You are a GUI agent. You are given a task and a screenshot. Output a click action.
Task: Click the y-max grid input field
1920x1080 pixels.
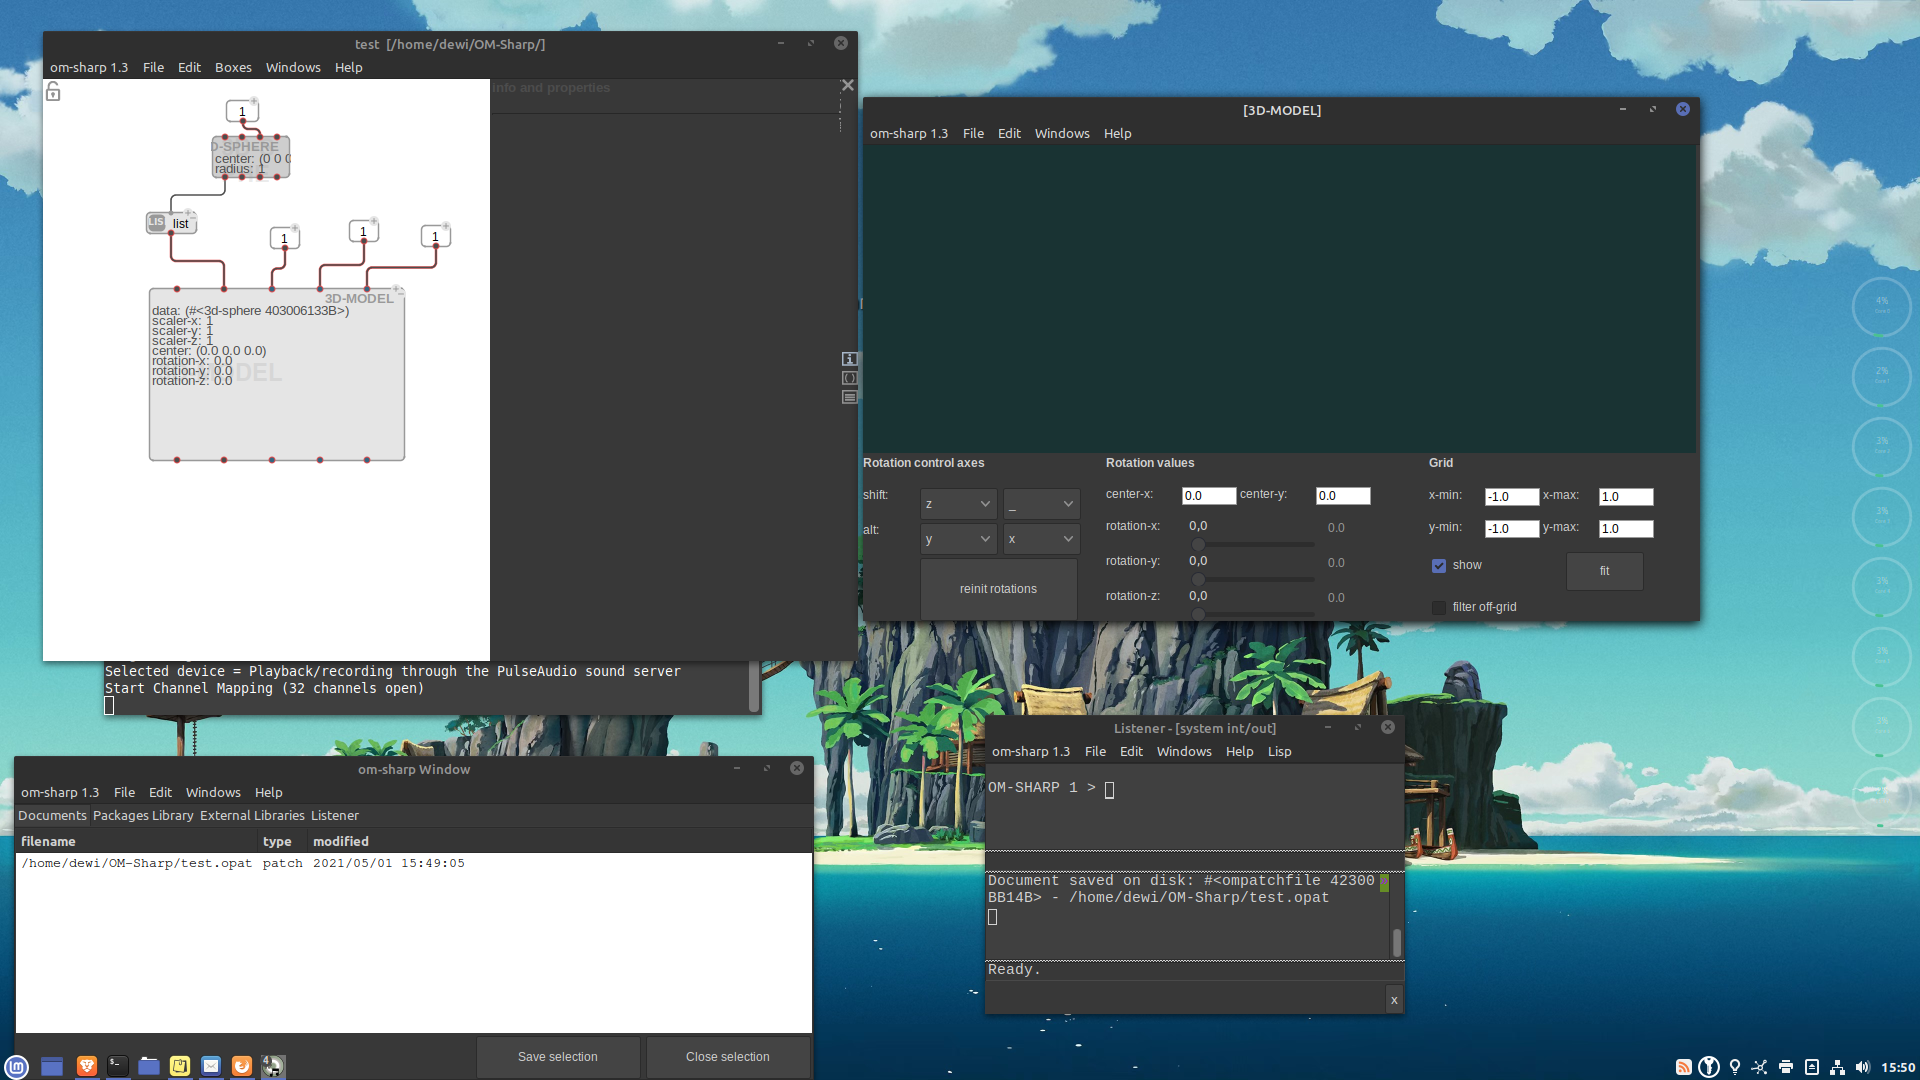pyautogui.click(x=1626, y=529)
